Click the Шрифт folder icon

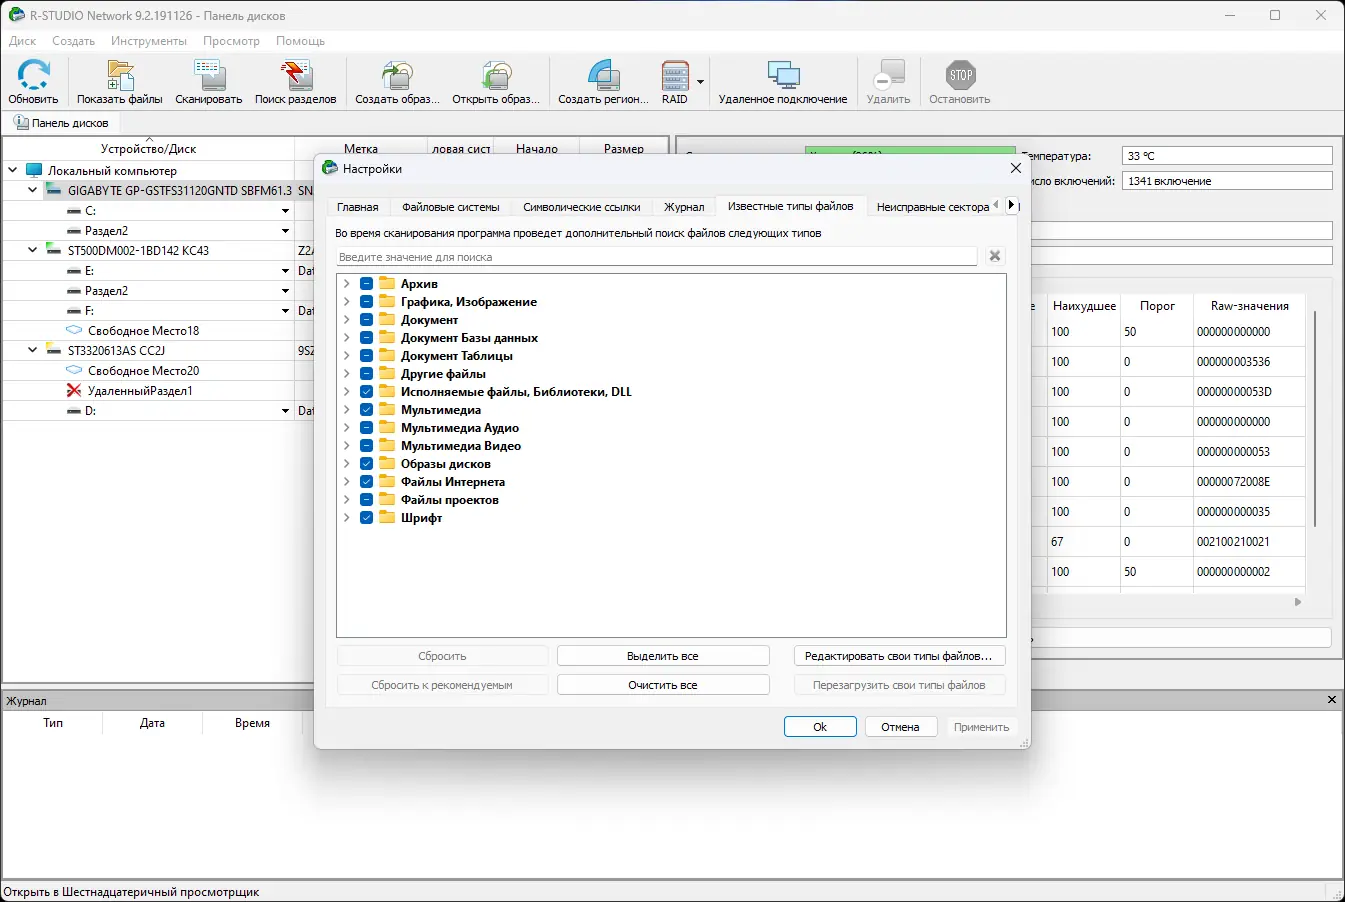(x=387, y=518)
